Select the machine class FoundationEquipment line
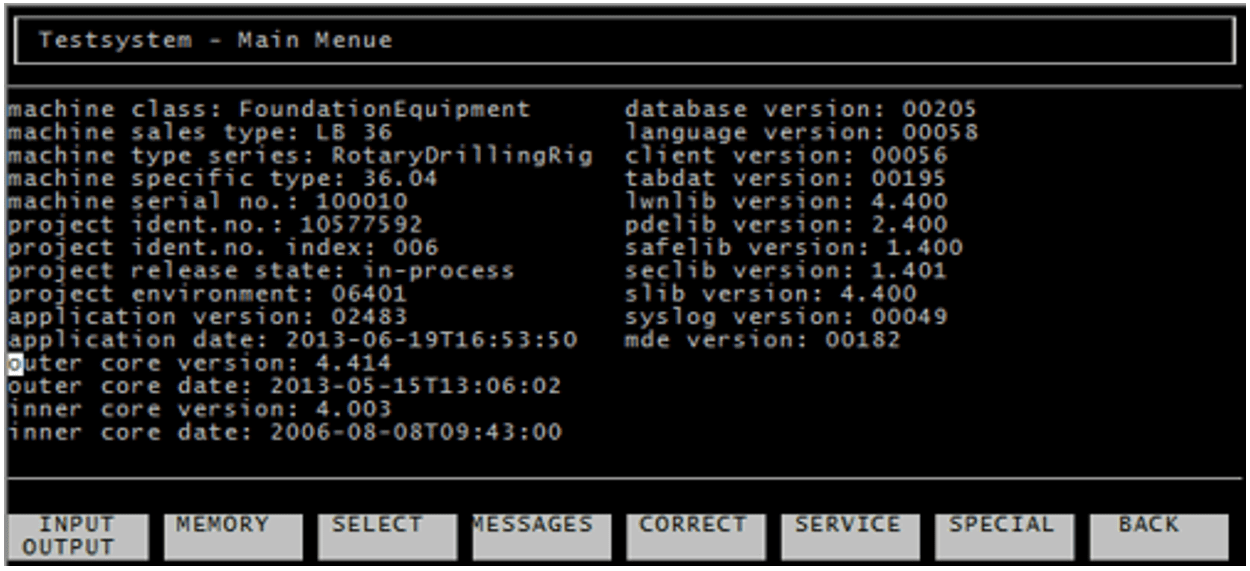The width and height of the screenshot is (1250, 571). [269, 109]
